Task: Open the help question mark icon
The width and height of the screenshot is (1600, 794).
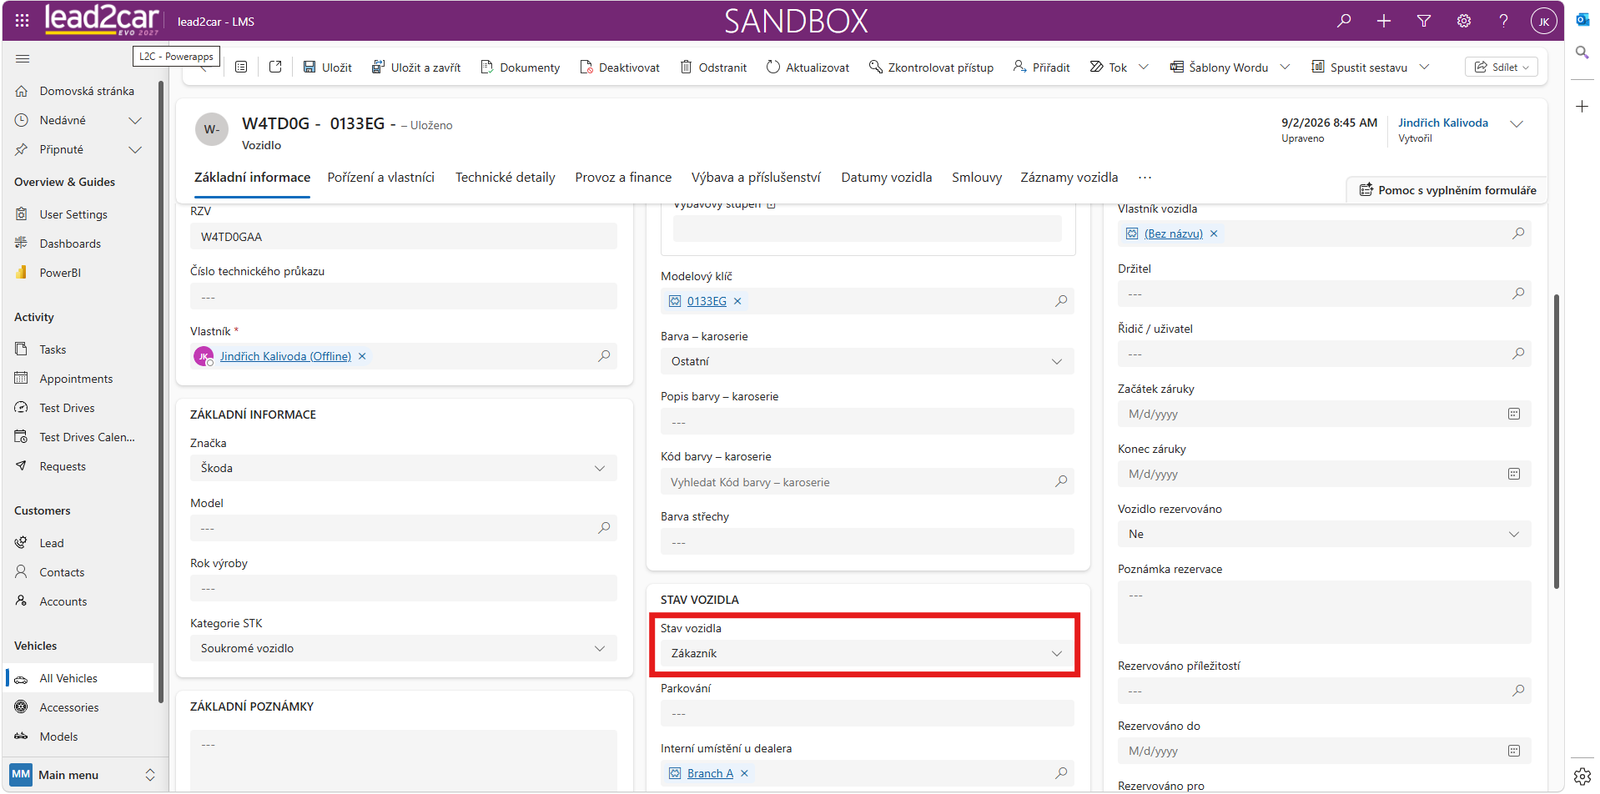Action: click(x=1504, y=20)
